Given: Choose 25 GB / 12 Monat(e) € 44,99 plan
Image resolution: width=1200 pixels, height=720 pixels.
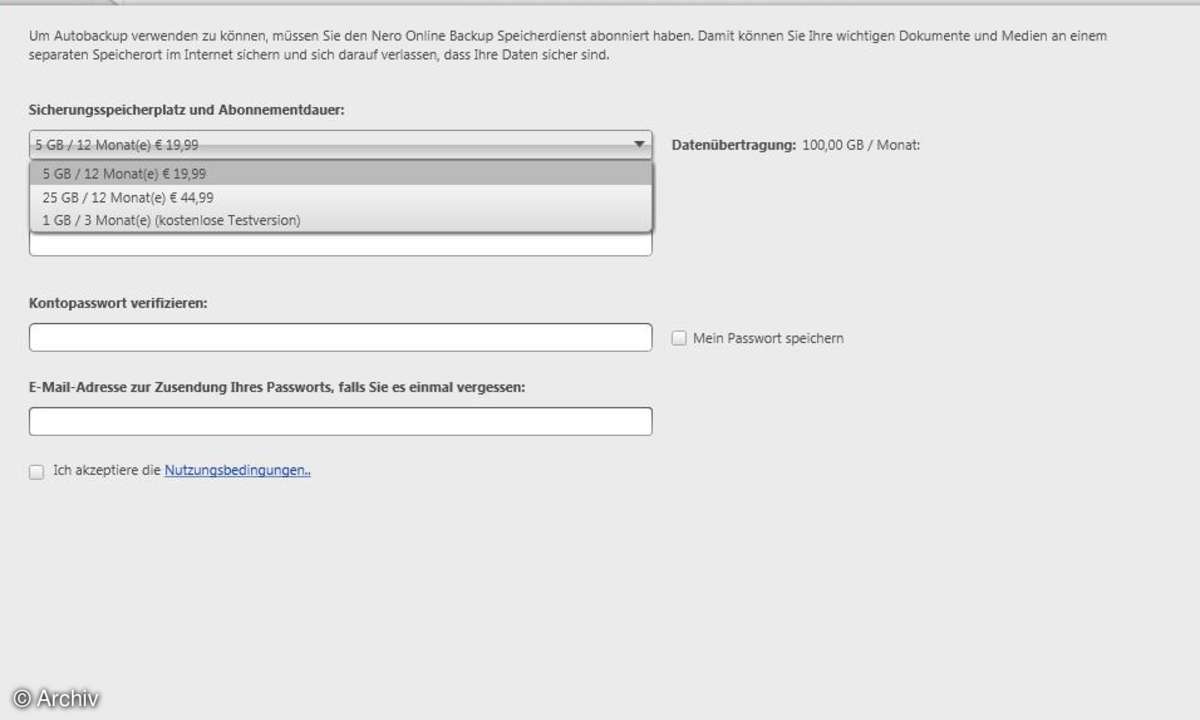Looking at the screenshot, I should (x=341, y=197).
